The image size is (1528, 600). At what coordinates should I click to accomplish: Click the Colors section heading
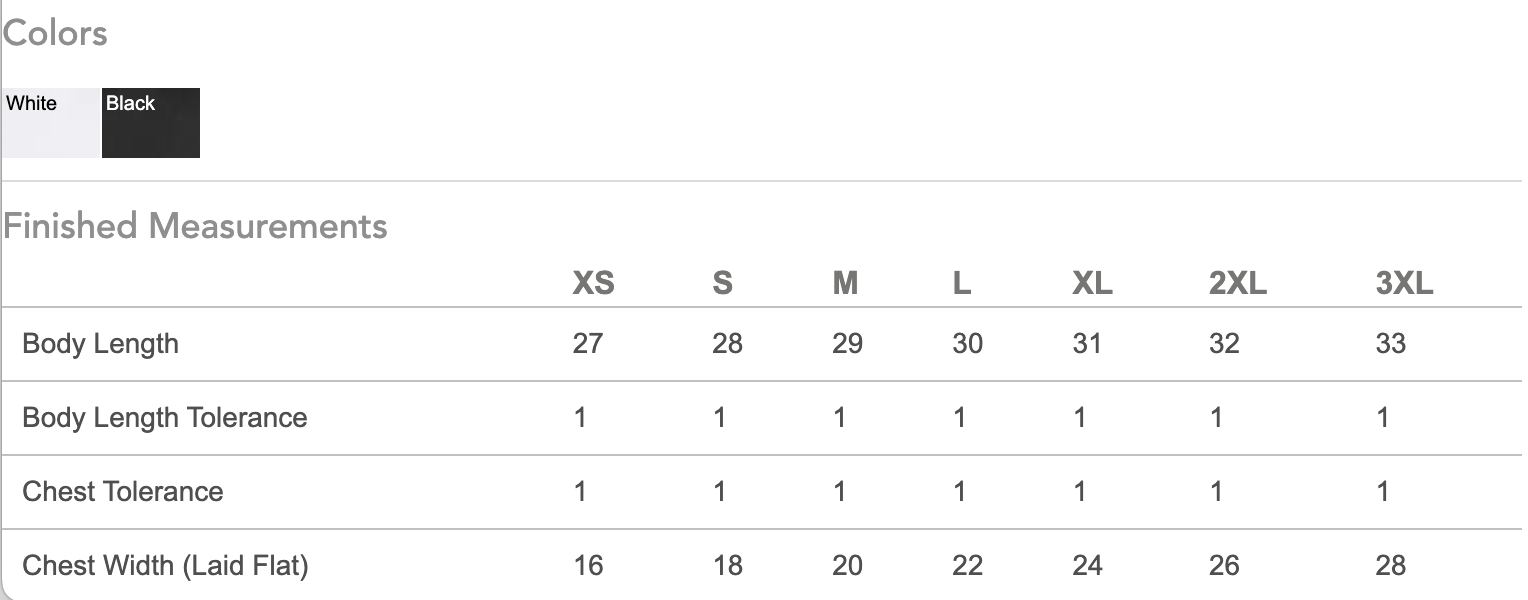click(55, 33)
